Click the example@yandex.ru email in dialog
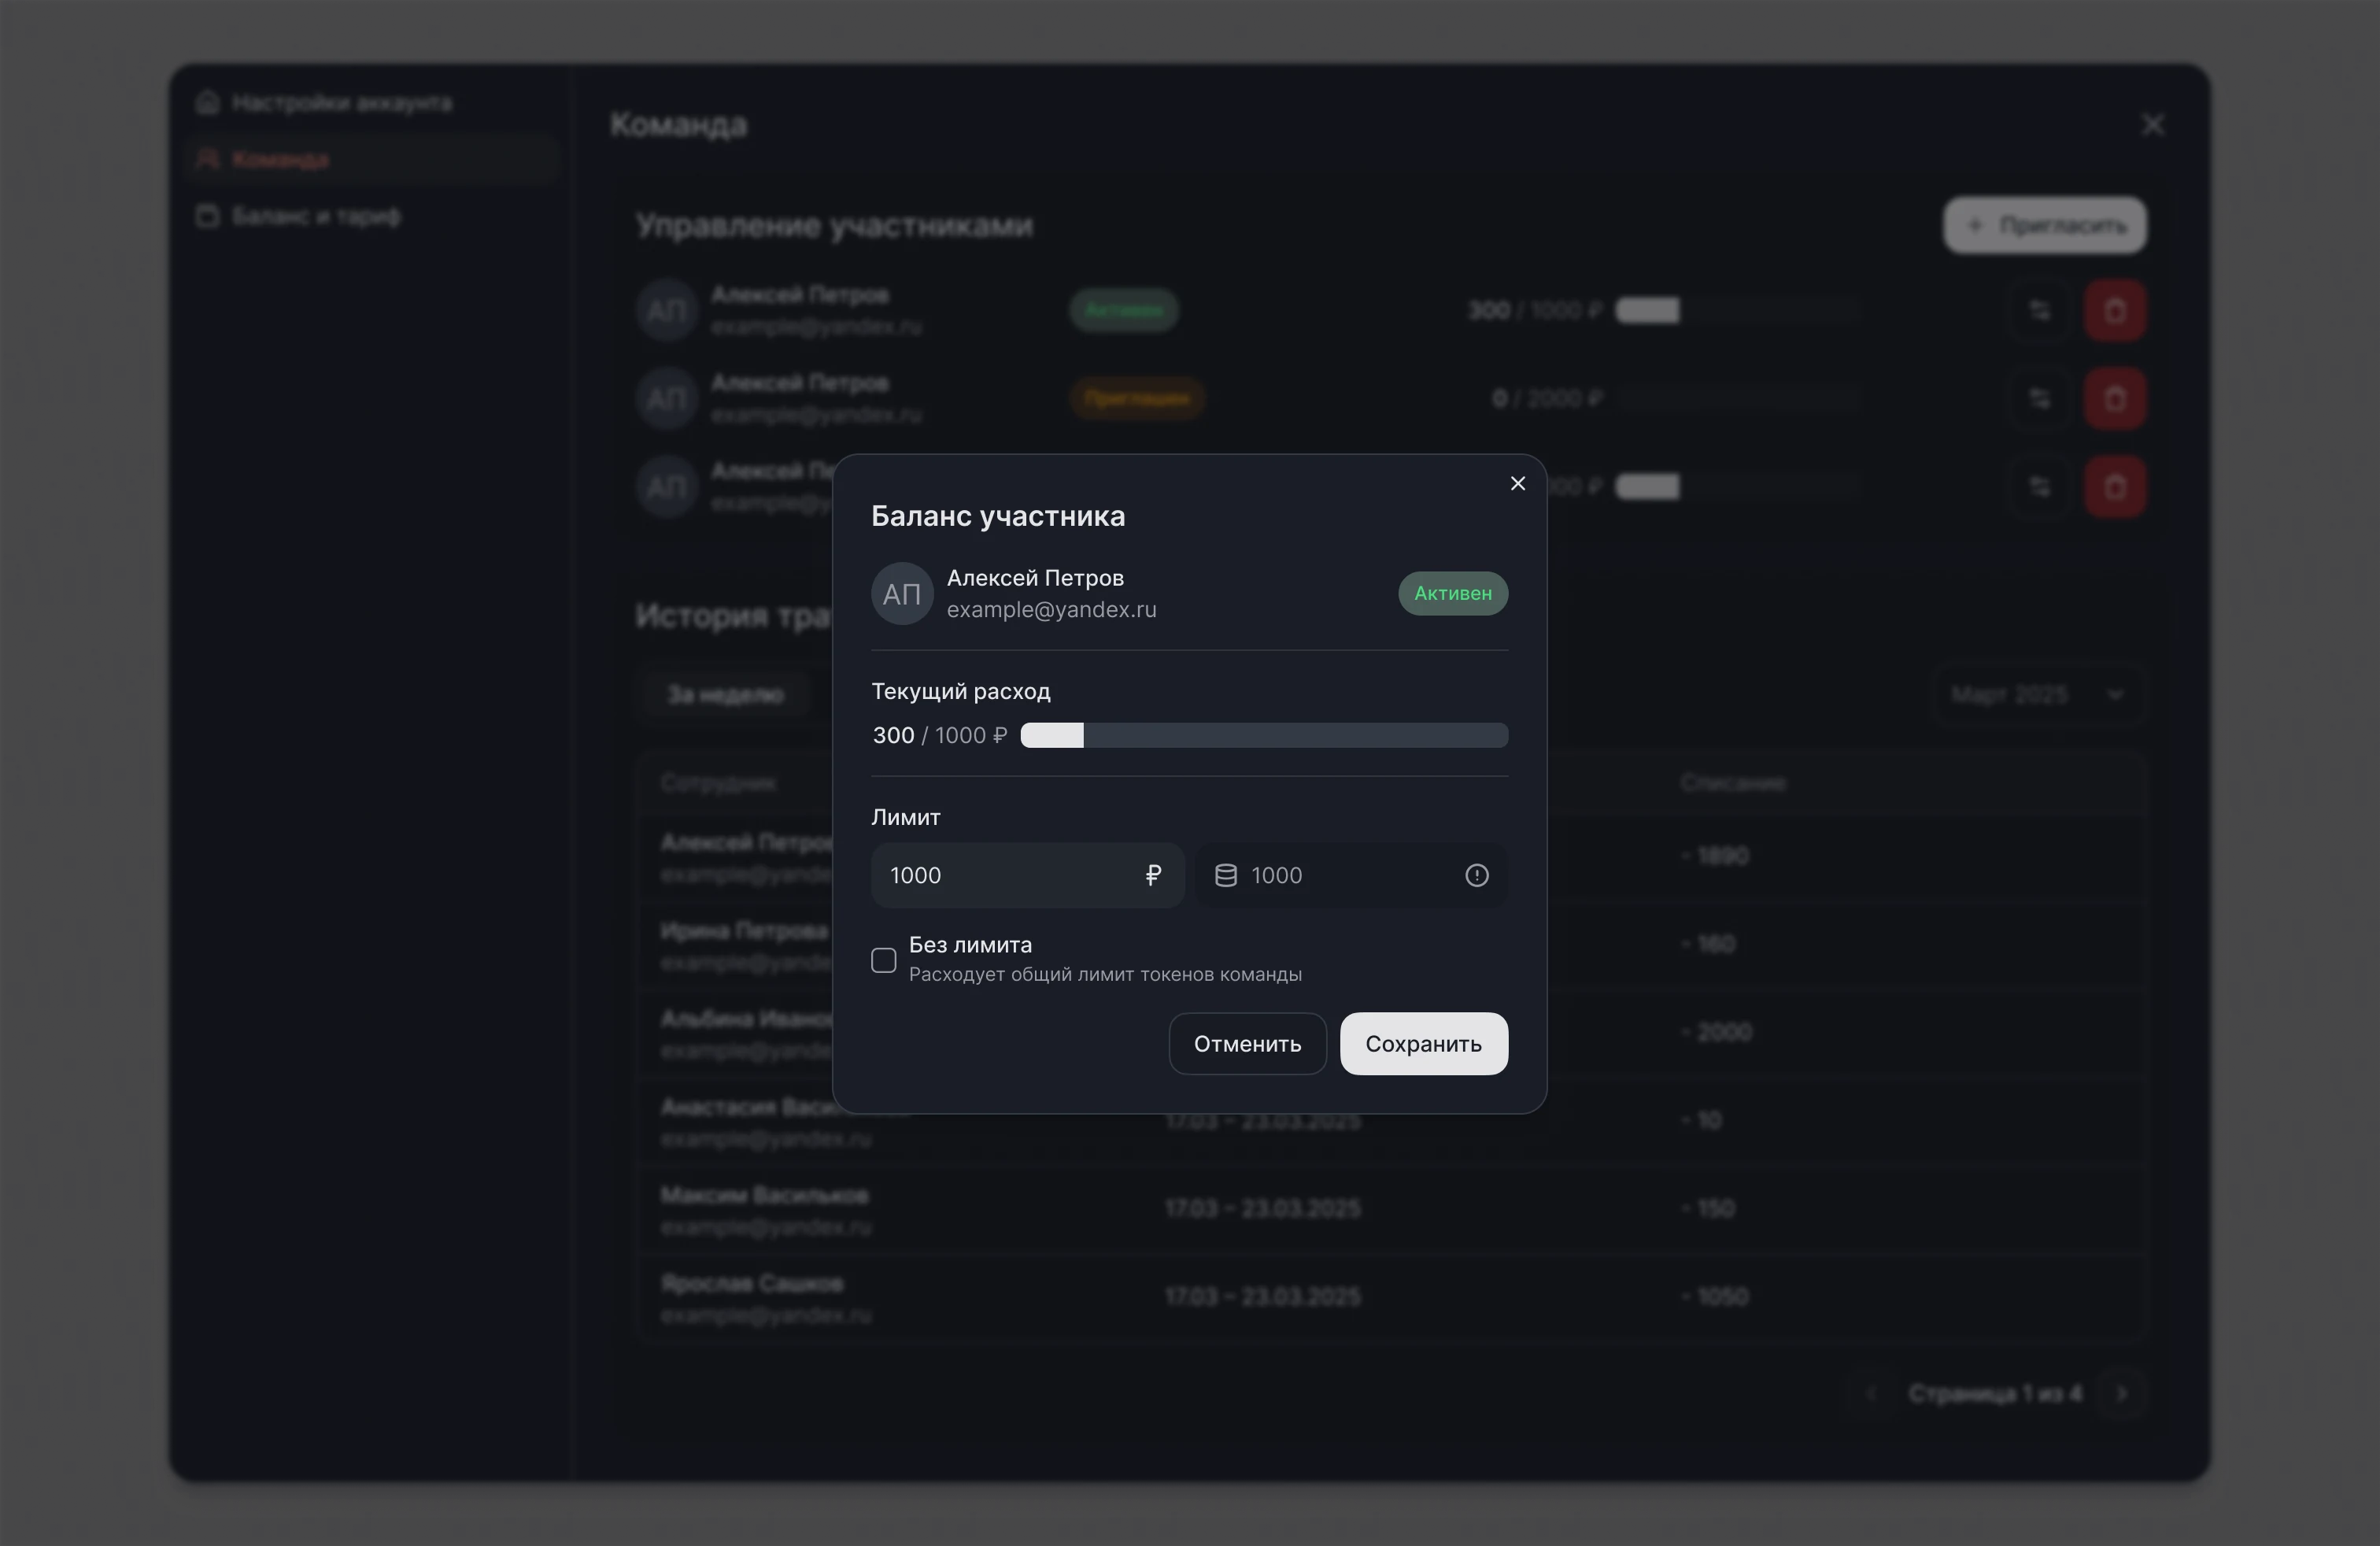The height and width of the screenshot is (1546, 2380). tap(1051, 610)
